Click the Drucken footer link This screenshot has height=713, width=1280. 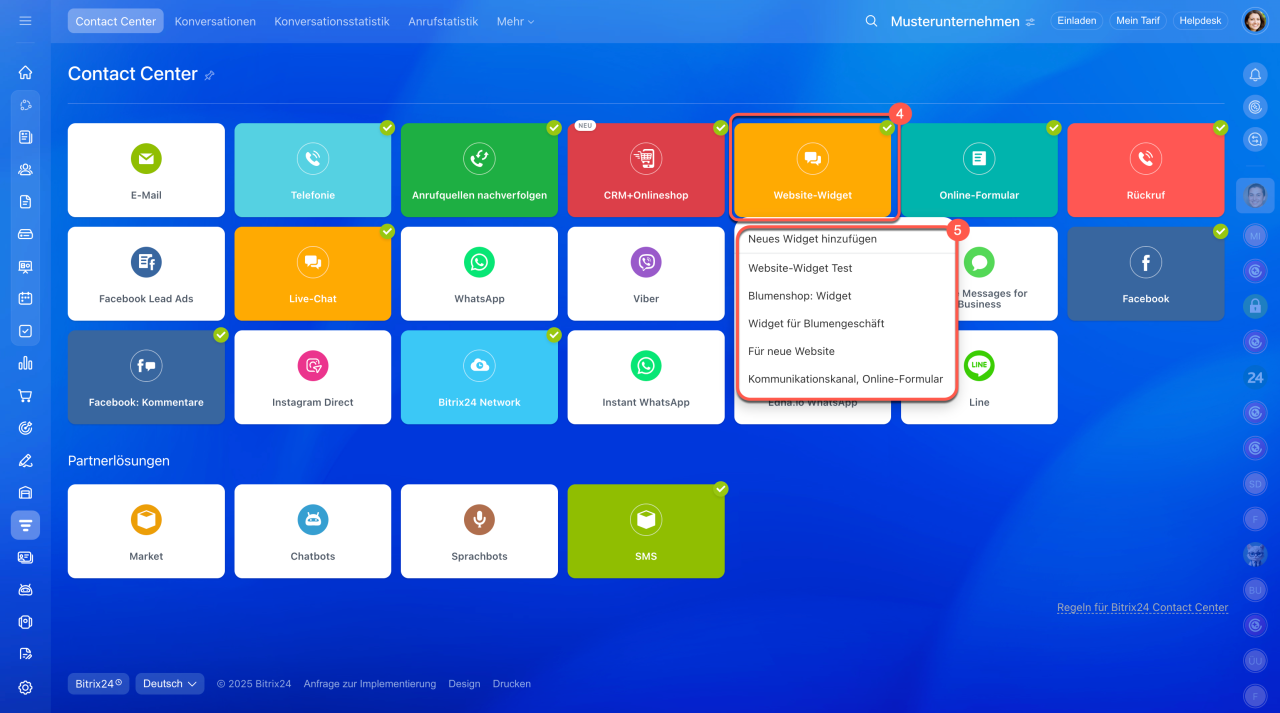click(512, 684)
